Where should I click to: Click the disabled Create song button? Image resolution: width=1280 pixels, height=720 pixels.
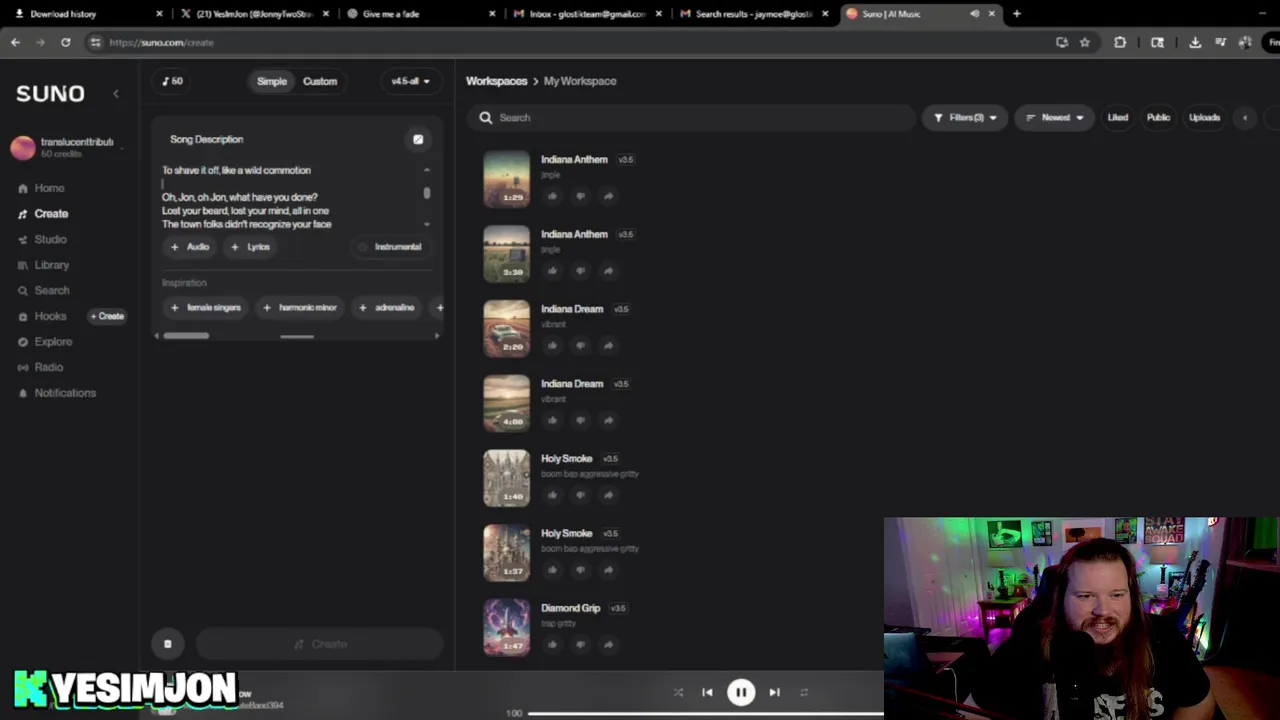[x=320, y=644]
